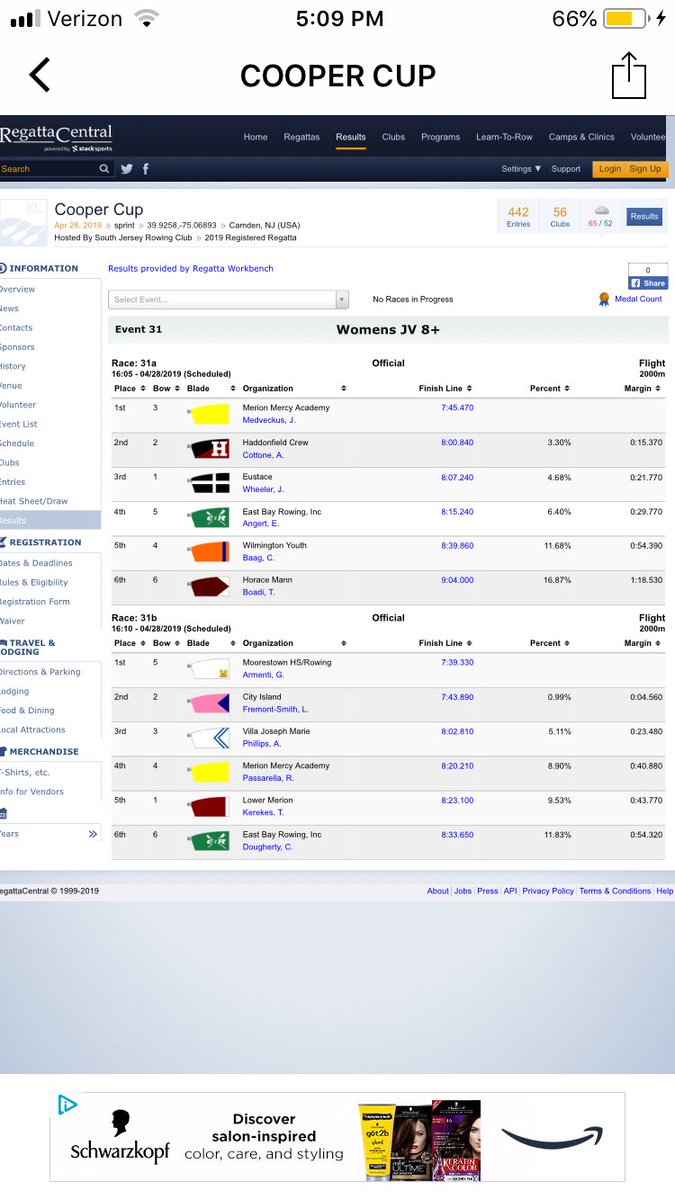The image size is (675, 1200).
Task: Open rower link Medveckus, J.
Action: point(269,421)
